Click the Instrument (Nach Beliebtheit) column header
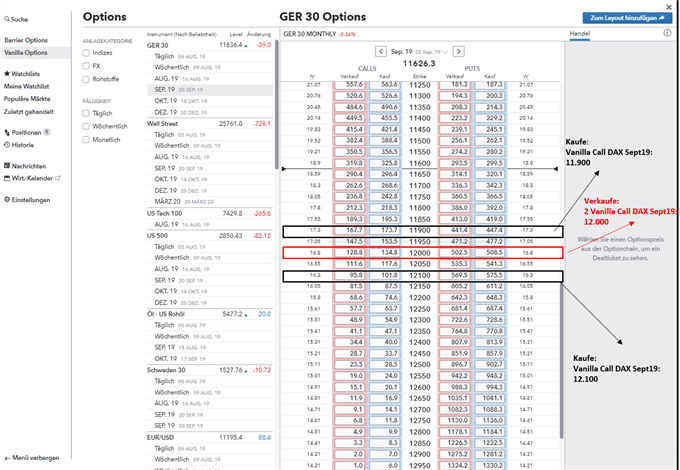 [x=181, y=34]
